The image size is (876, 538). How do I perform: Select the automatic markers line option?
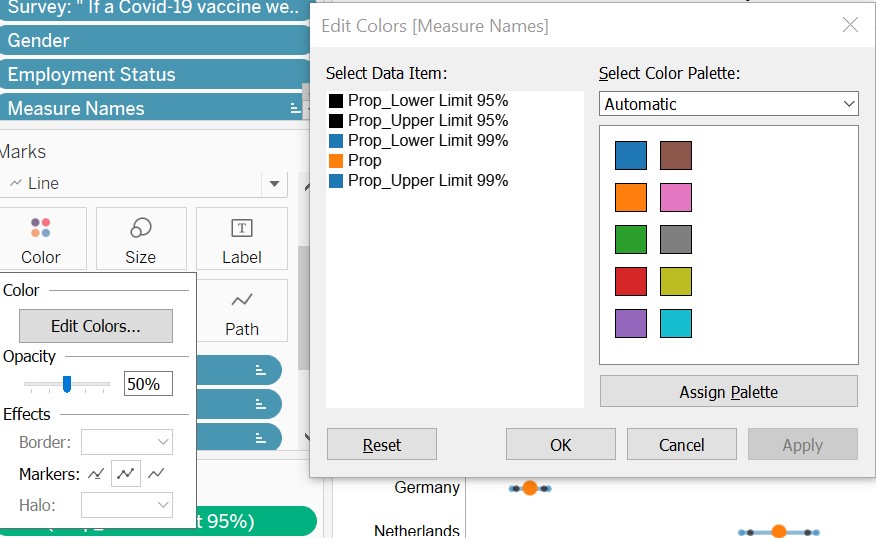pos(96,473)
